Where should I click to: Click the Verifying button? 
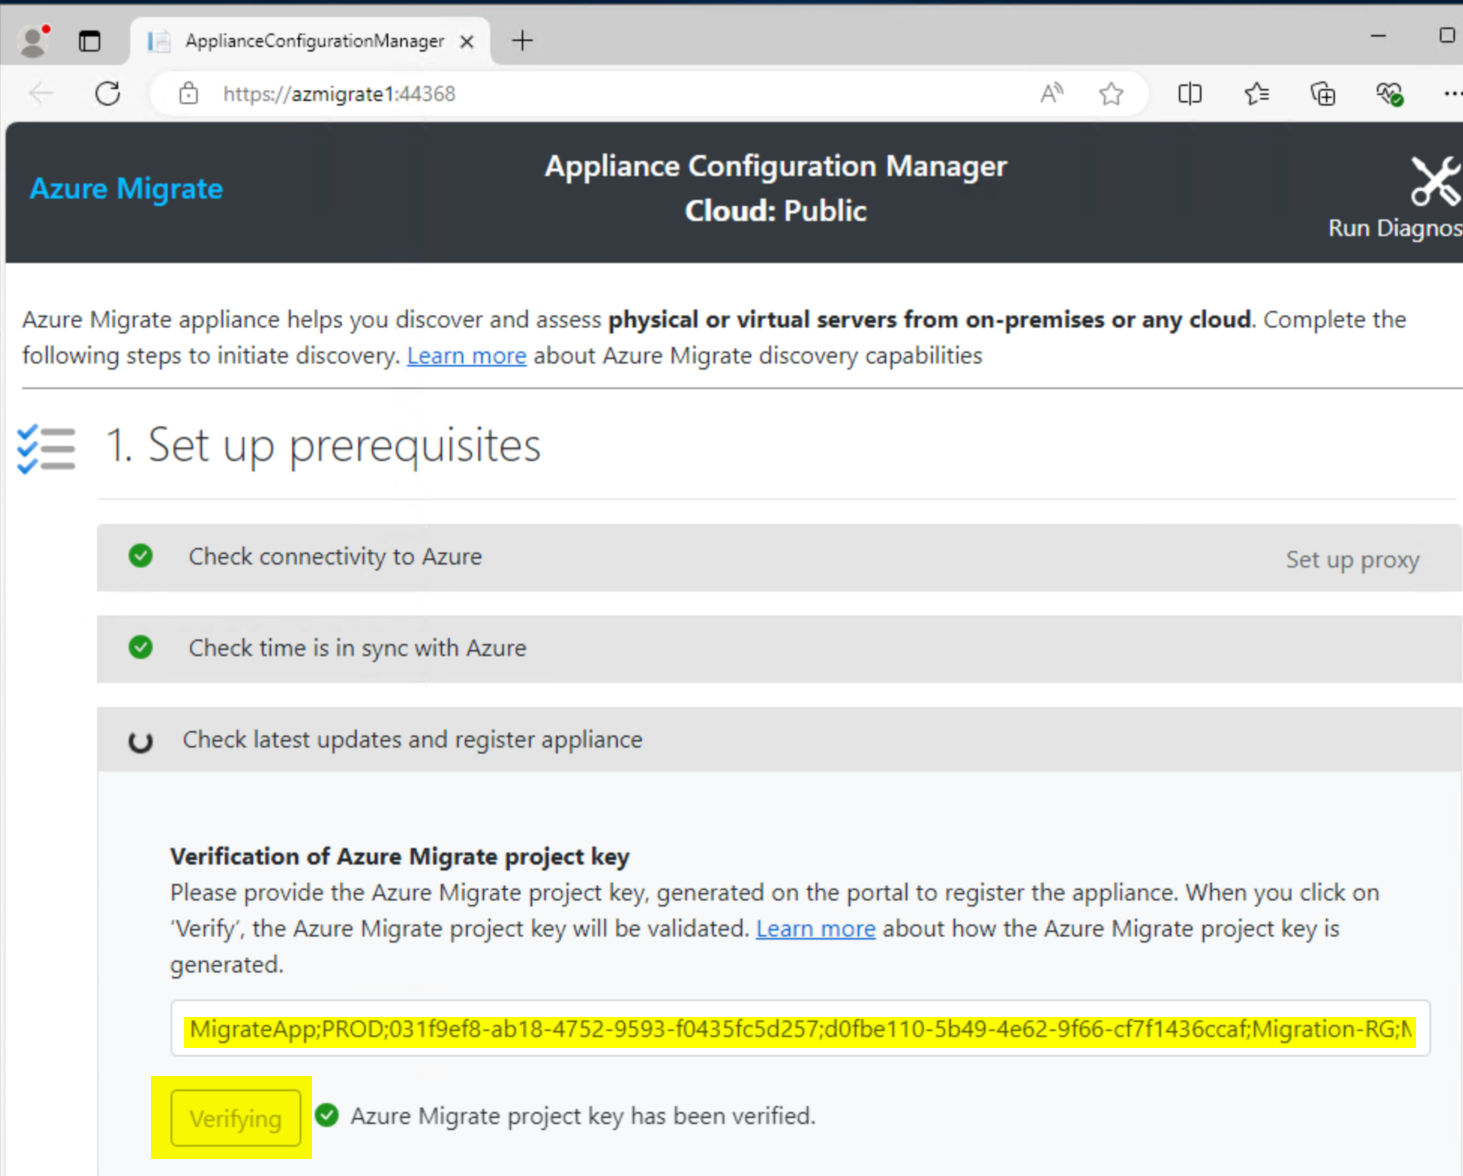[x=236, y=1118]
